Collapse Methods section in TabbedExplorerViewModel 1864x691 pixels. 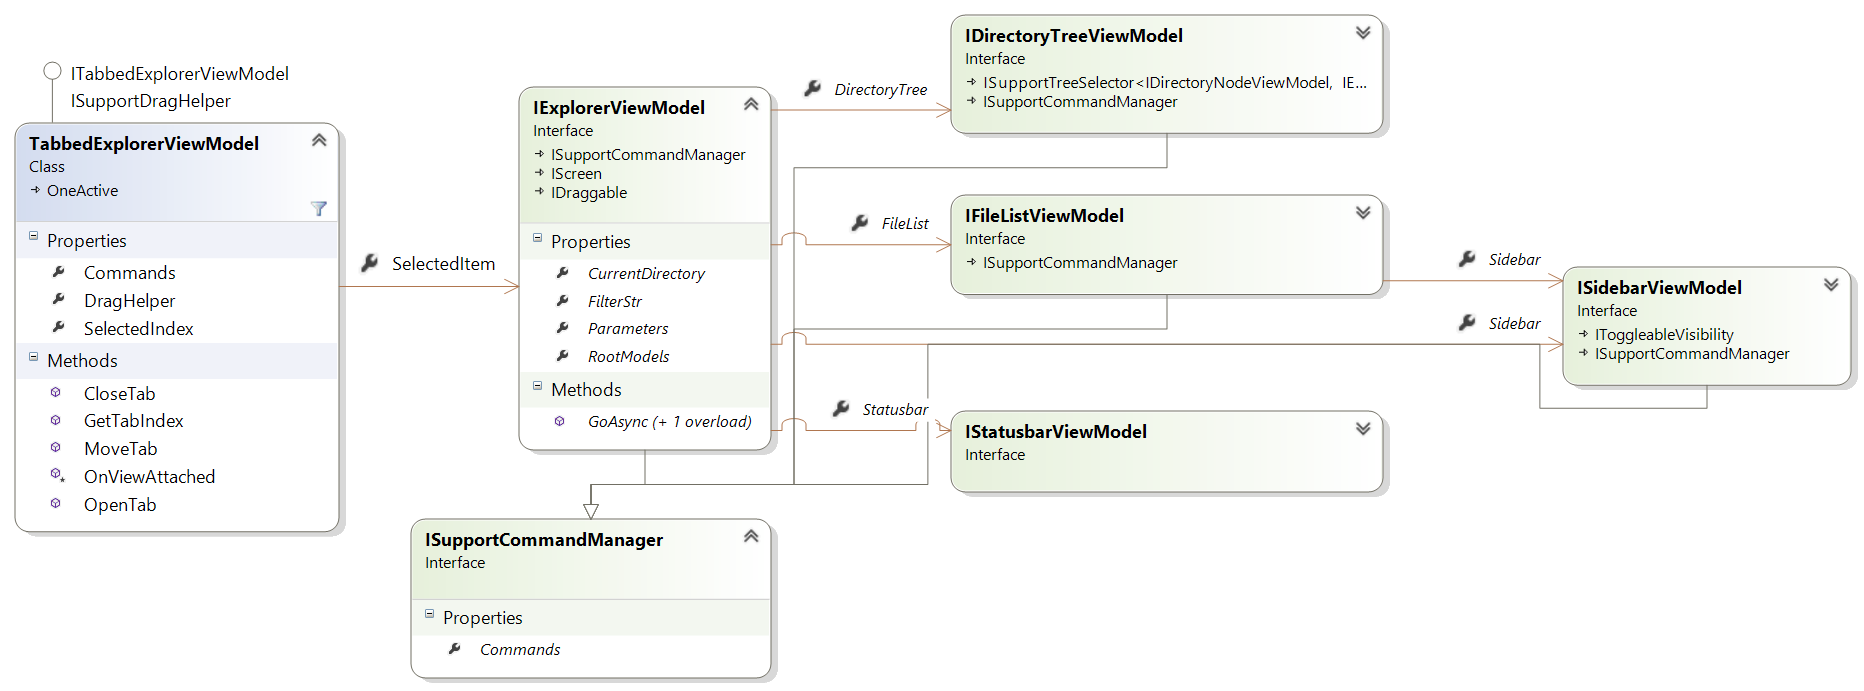[33, 357]
